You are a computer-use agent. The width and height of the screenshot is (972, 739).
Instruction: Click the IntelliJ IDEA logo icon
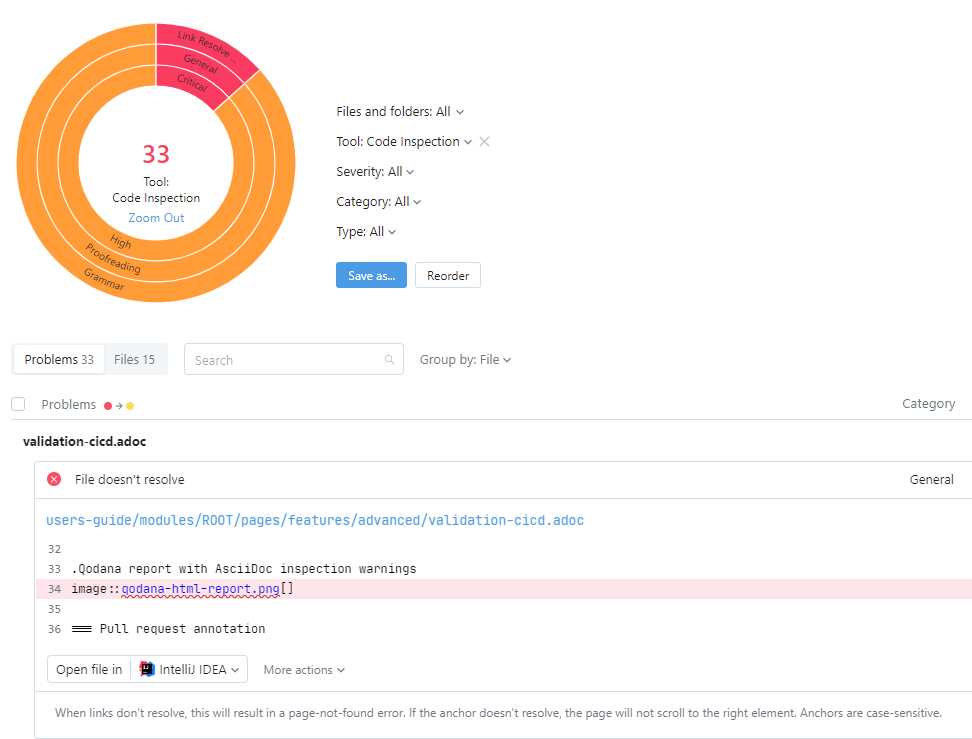(x=147, y=670)
